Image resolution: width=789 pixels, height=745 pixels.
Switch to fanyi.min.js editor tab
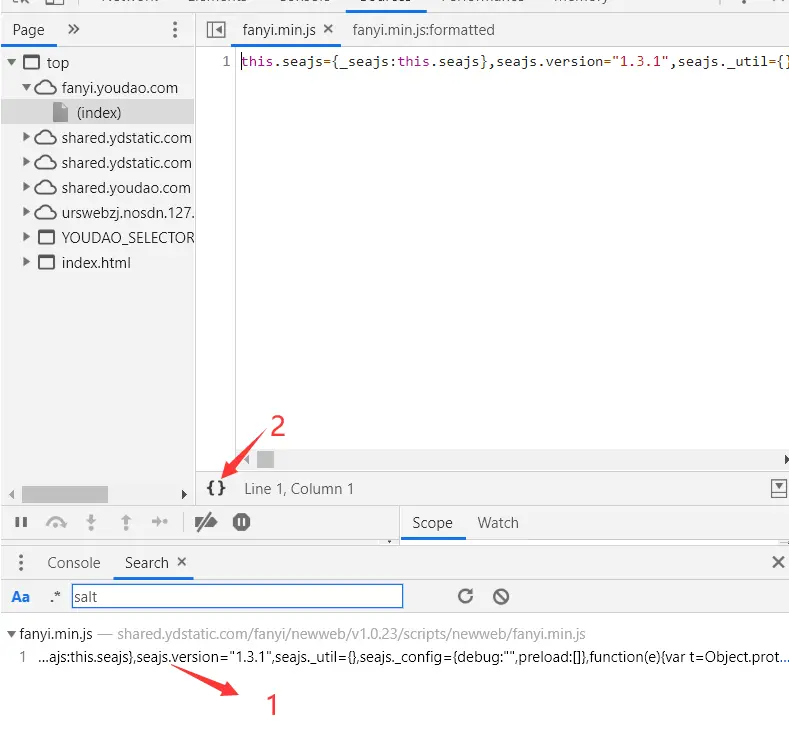pos(279,30)
